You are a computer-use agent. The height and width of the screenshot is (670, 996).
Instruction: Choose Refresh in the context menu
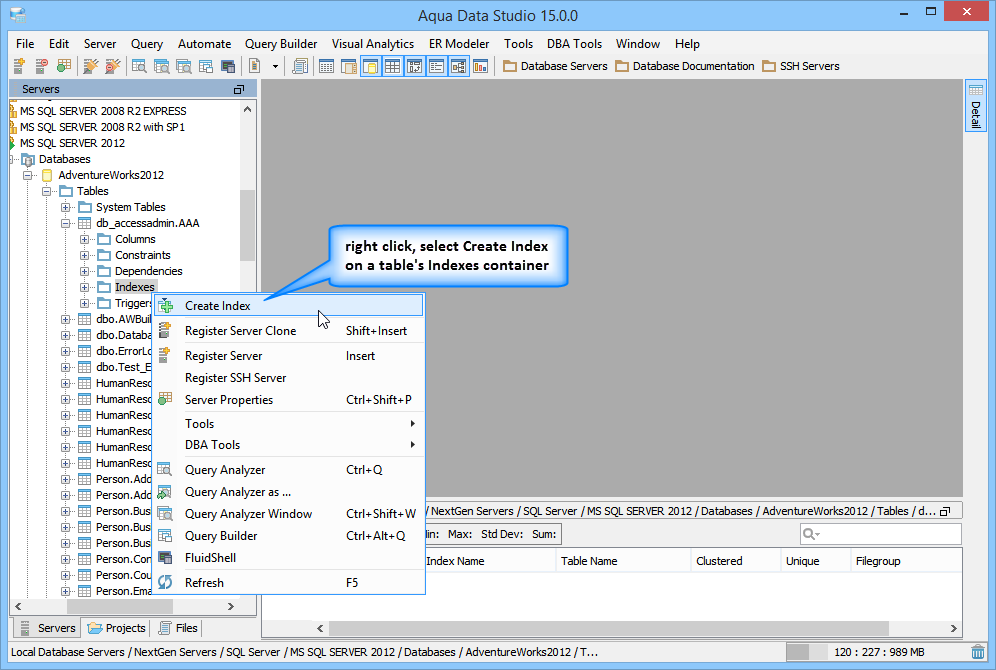click(x=289, y=583)
